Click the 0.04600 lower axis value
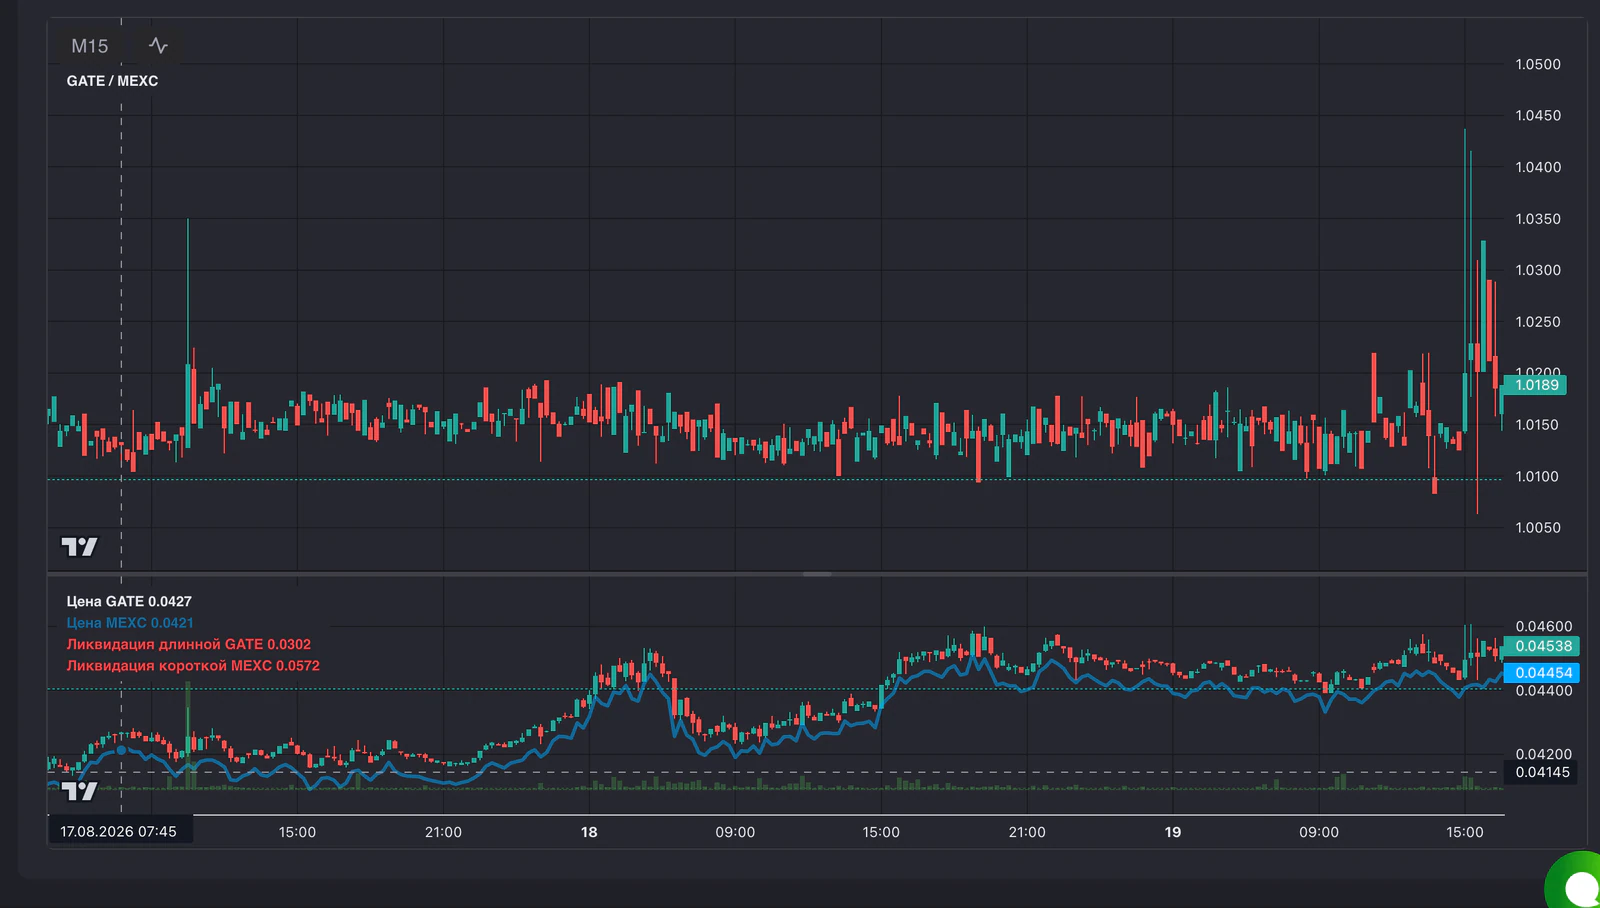Screen dimensions: 1600x908 click(1543, 626)
